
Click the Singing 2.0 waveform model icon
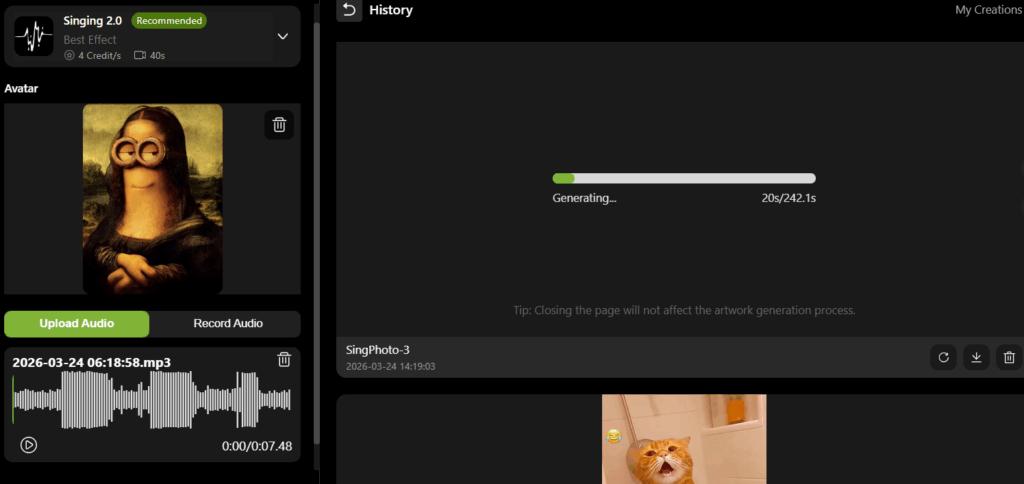point(34,36)
